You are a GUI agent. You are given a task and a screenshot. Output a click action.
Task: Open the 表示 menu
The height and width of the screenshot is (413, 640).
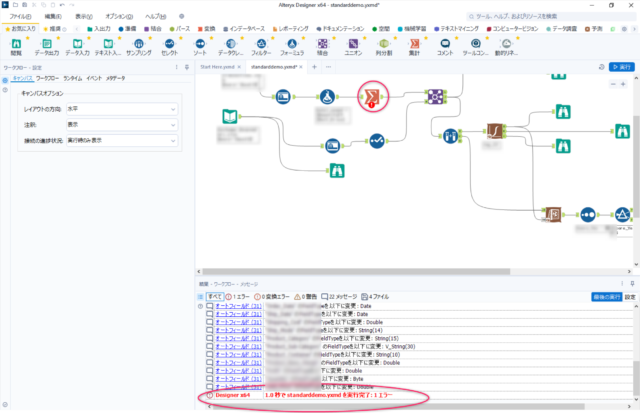click(x=84, y=16)
